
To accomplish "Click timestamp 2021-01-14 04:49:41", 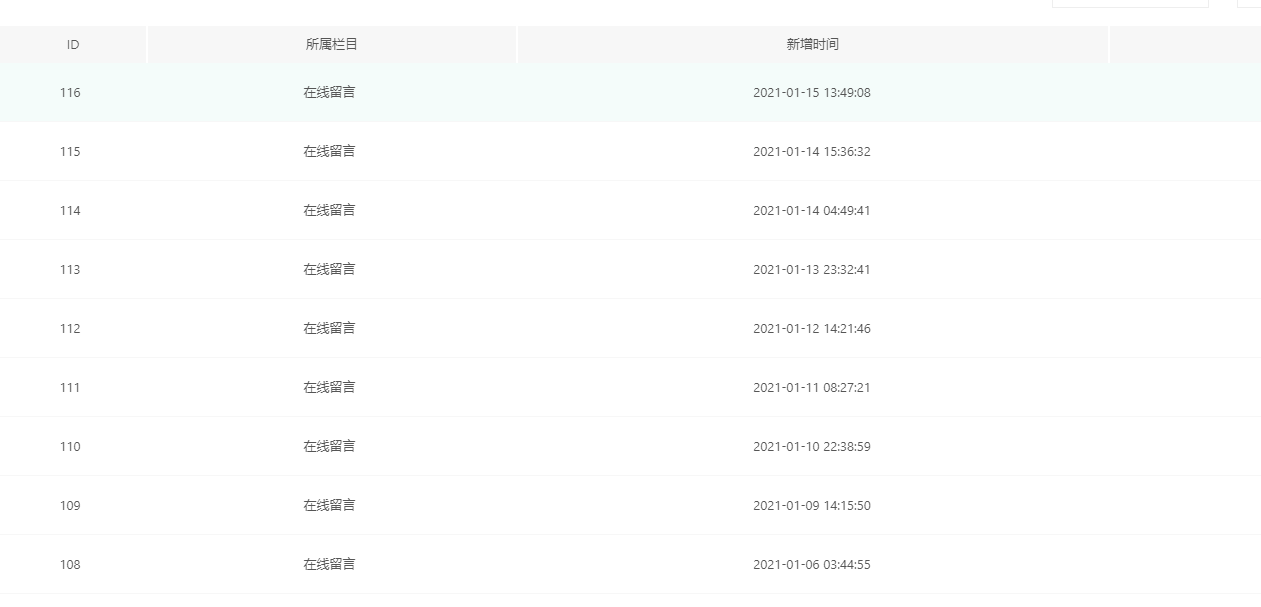I will 812,211.
